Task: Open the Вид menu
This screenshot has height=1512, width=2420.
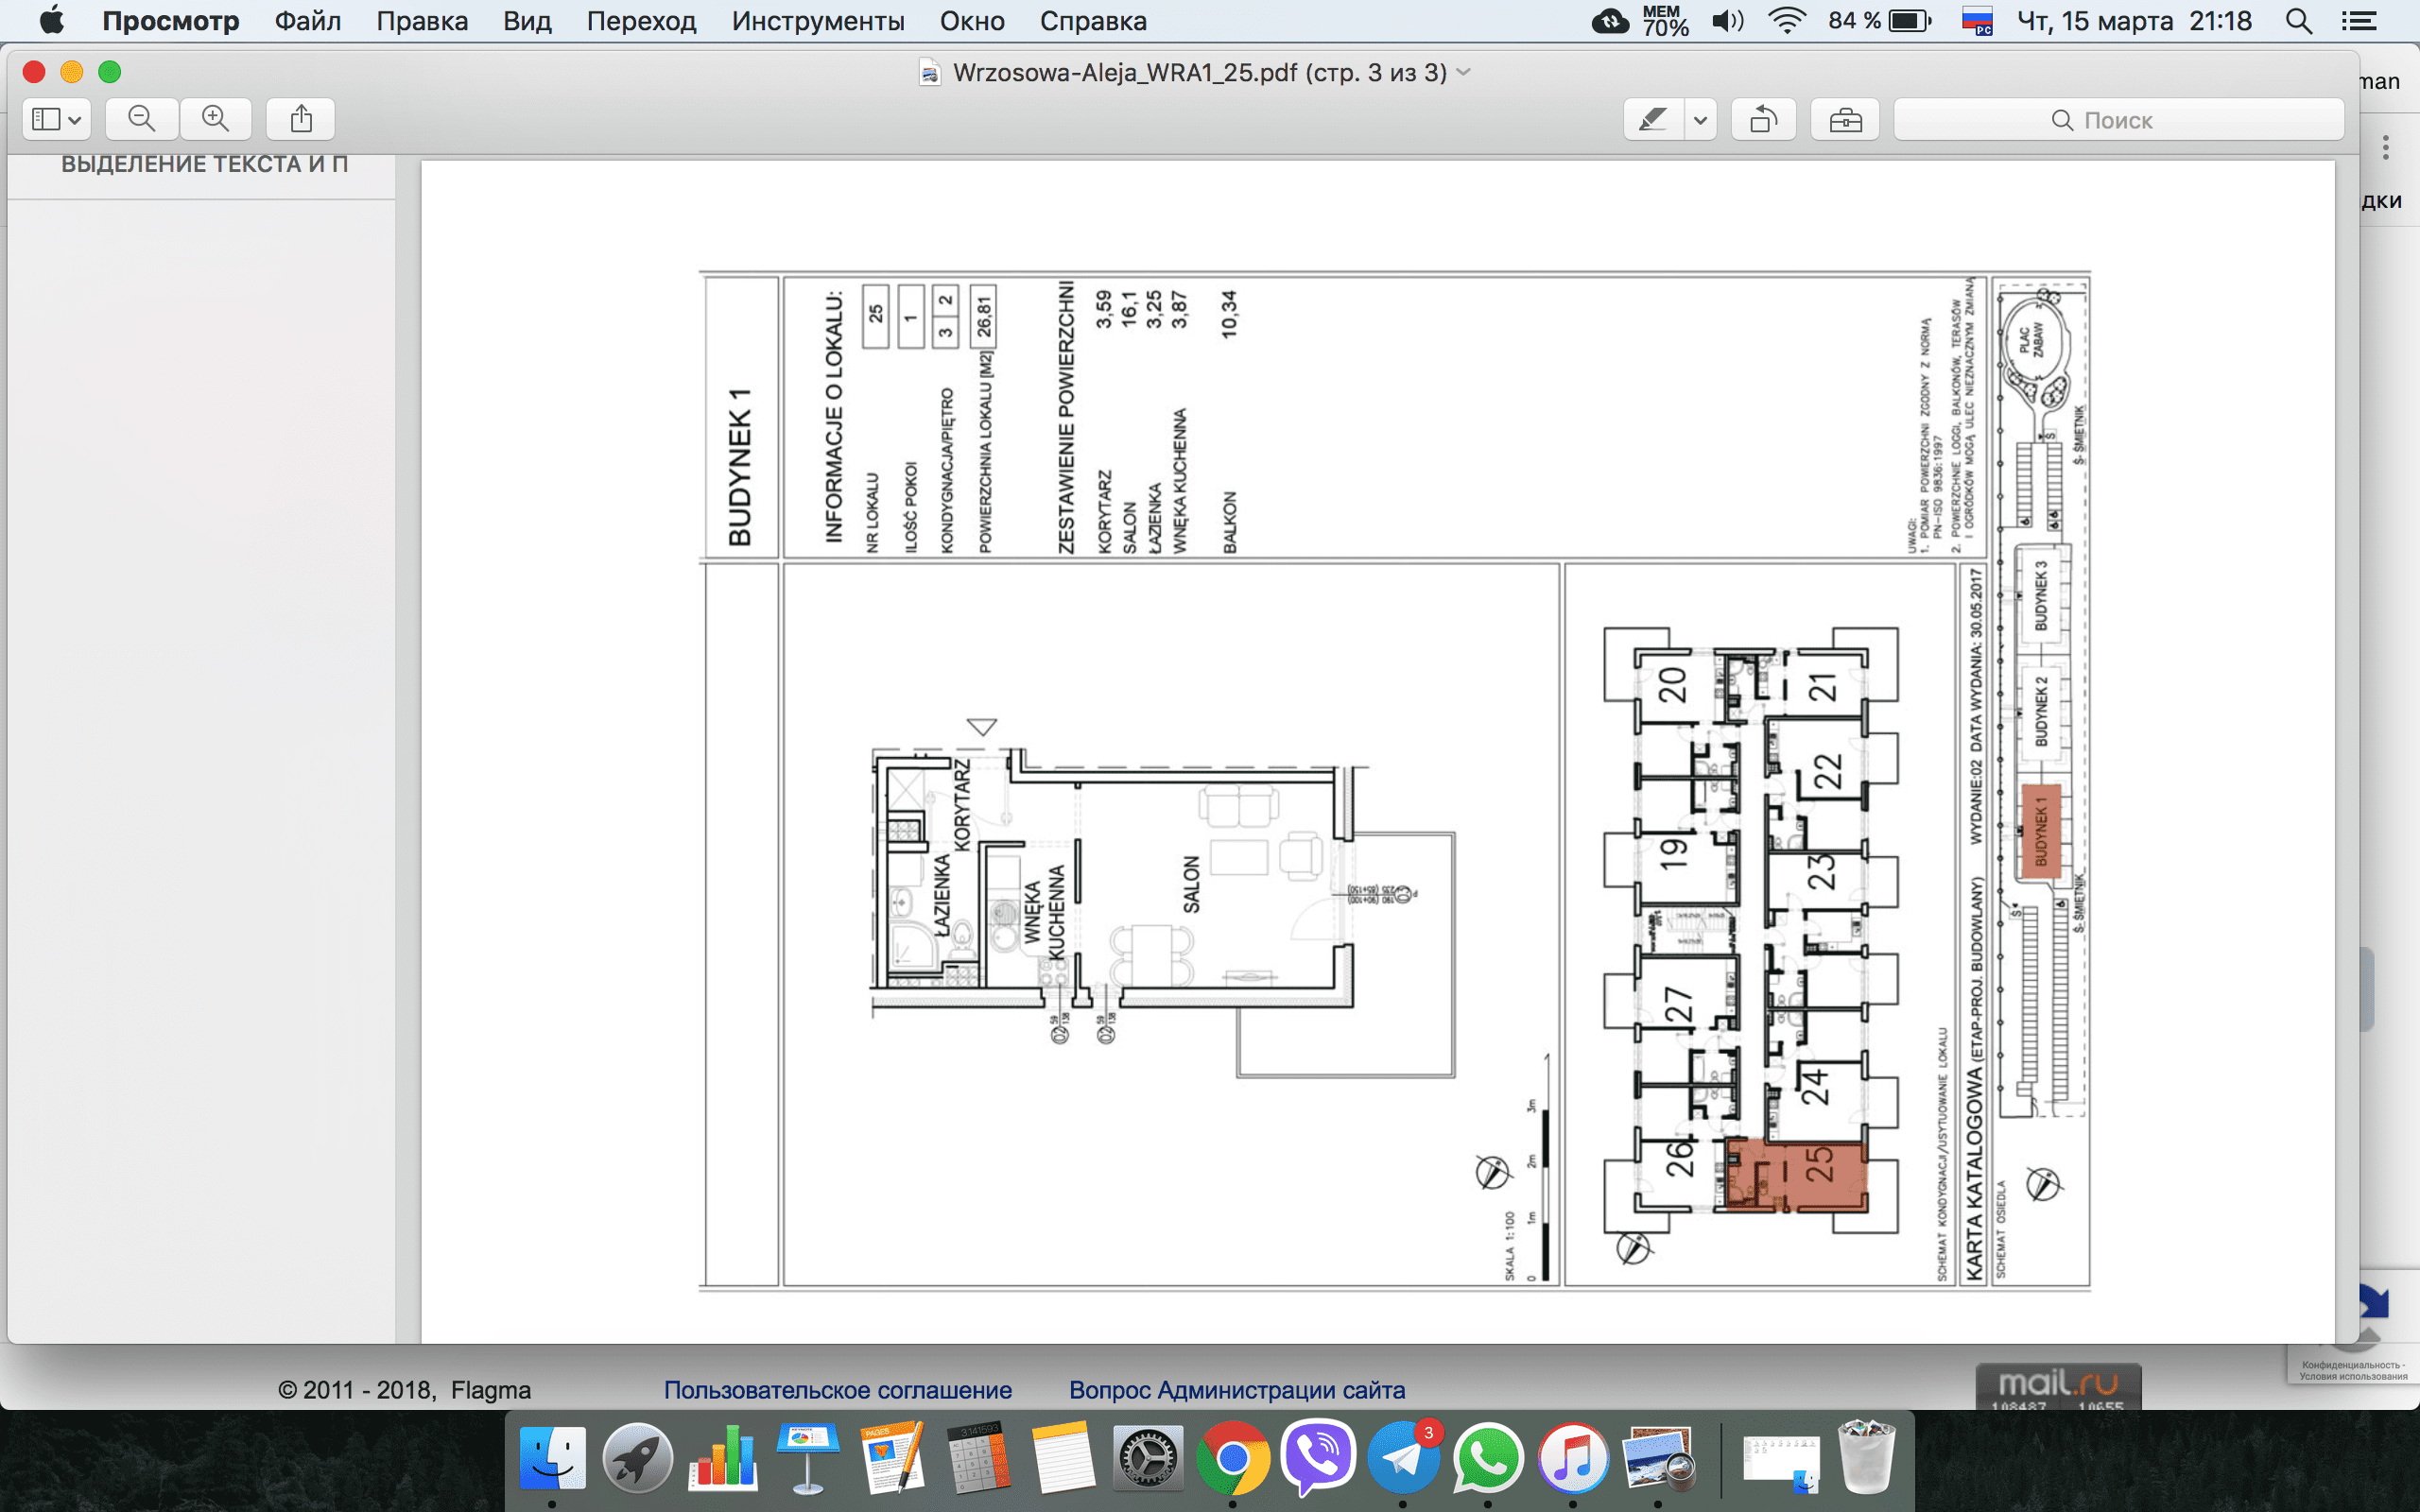Action: [527, 21]
